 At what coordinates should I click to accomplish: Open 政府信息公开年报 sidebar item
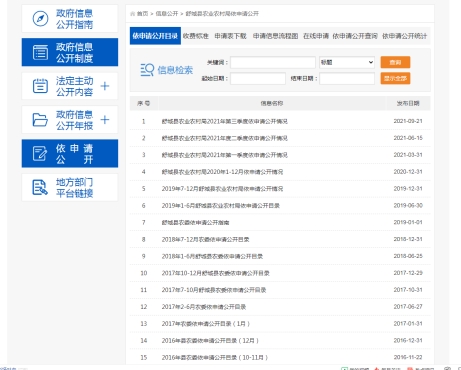[70, 120]
